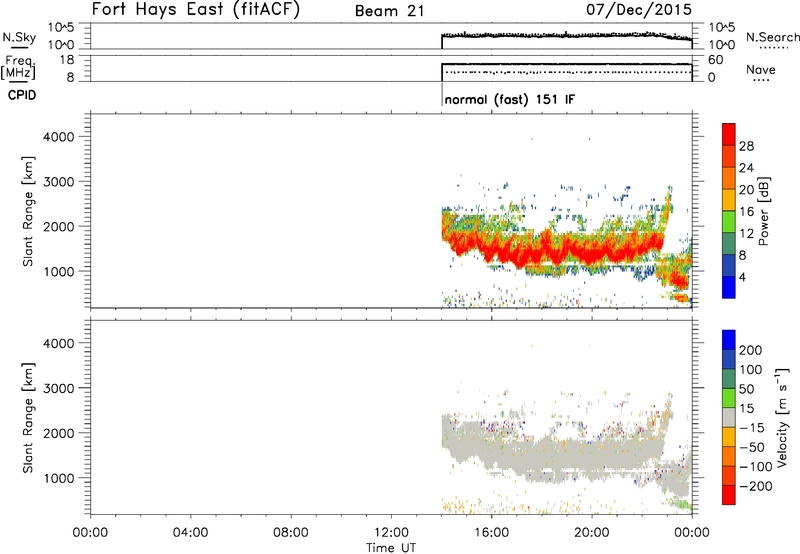Click the 'Beam 21' label

point(389,11)
